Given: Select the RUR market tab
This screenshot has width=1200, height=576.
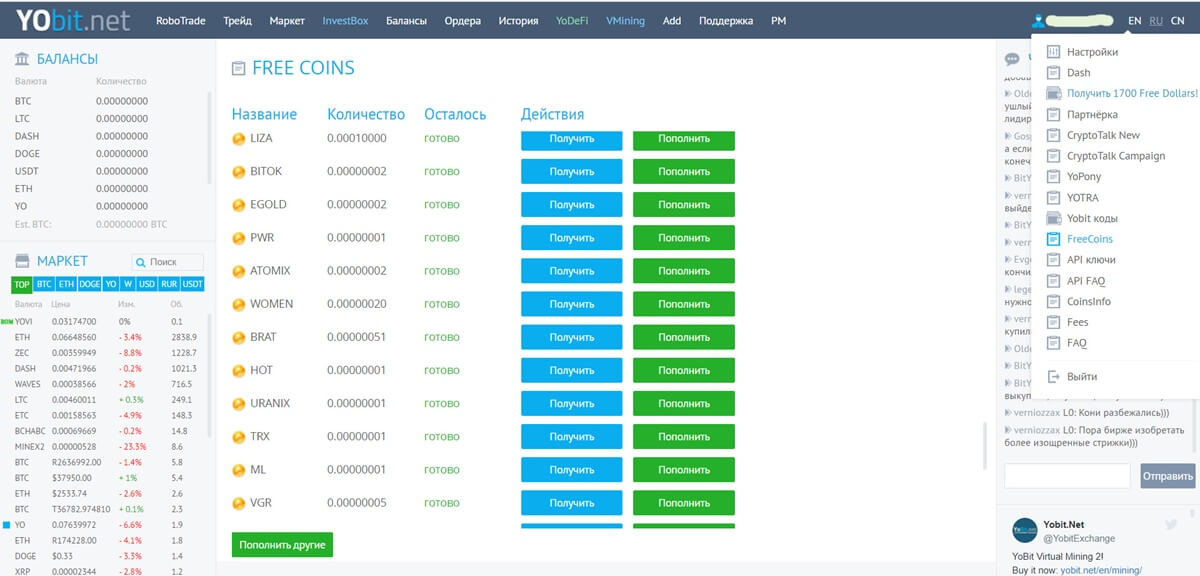Looking at the screenshot, I should tap(170, 284).
